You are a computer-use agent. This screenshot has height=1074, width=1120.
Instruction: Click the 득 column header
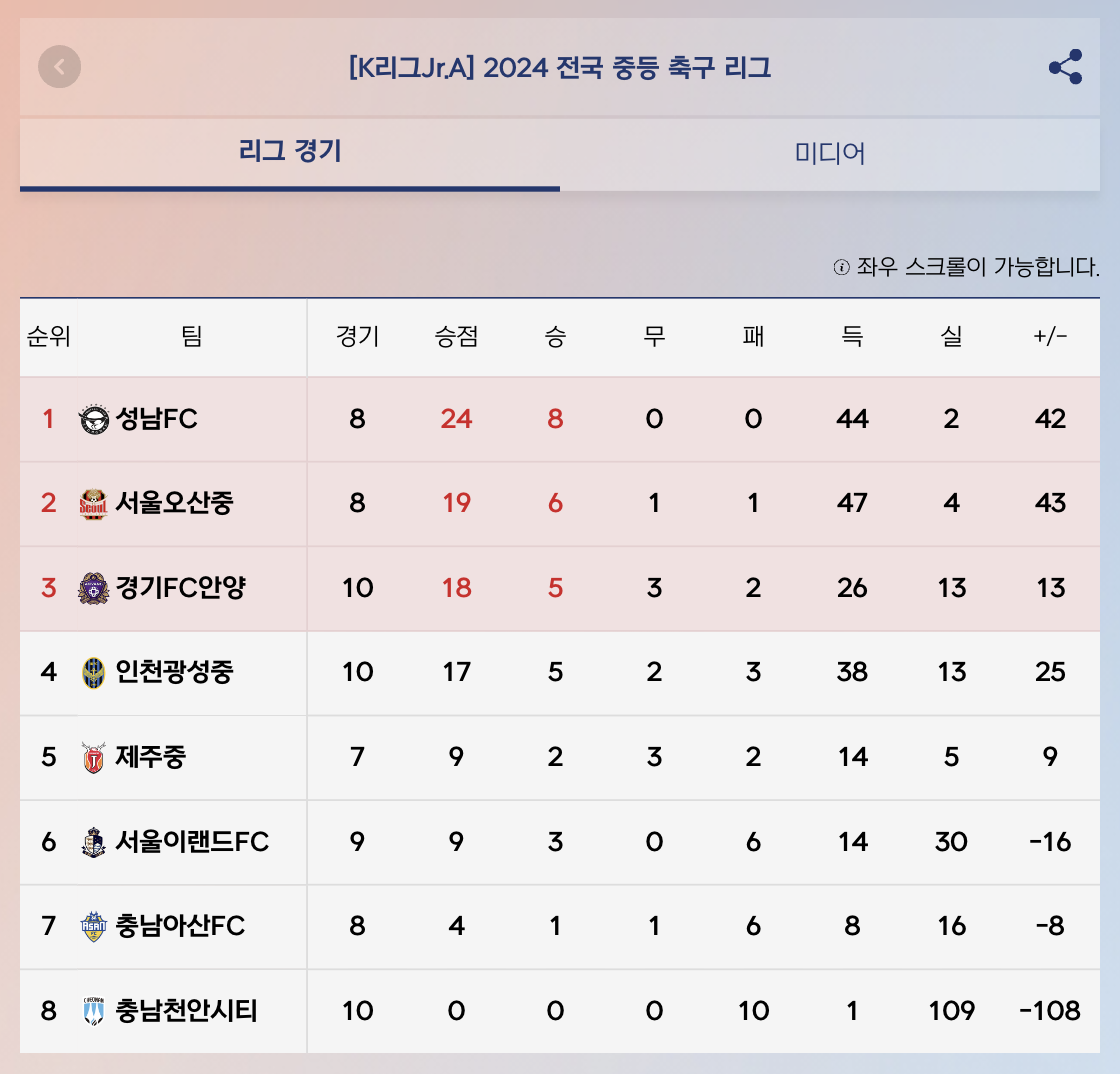point(852,337)
